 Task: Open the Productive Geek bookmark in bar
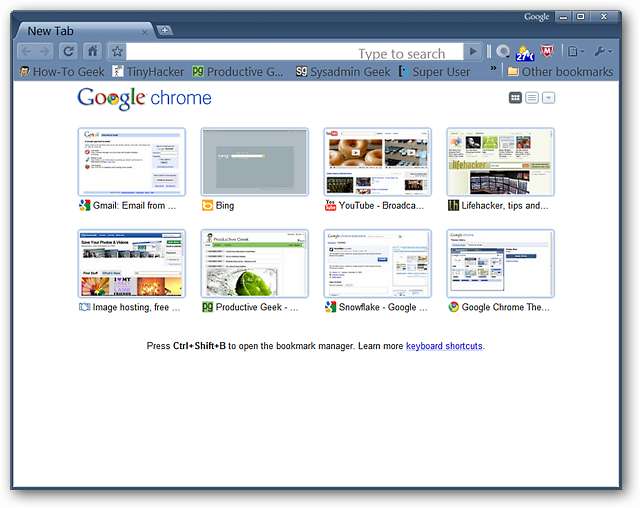point(238,72)
